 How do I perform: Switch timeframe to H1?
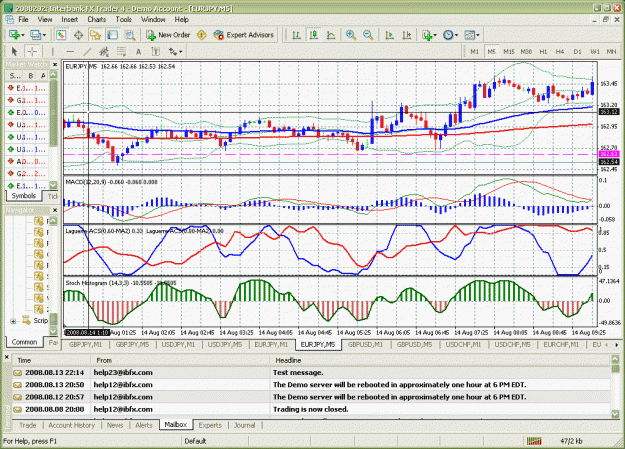tap(543, 51)
